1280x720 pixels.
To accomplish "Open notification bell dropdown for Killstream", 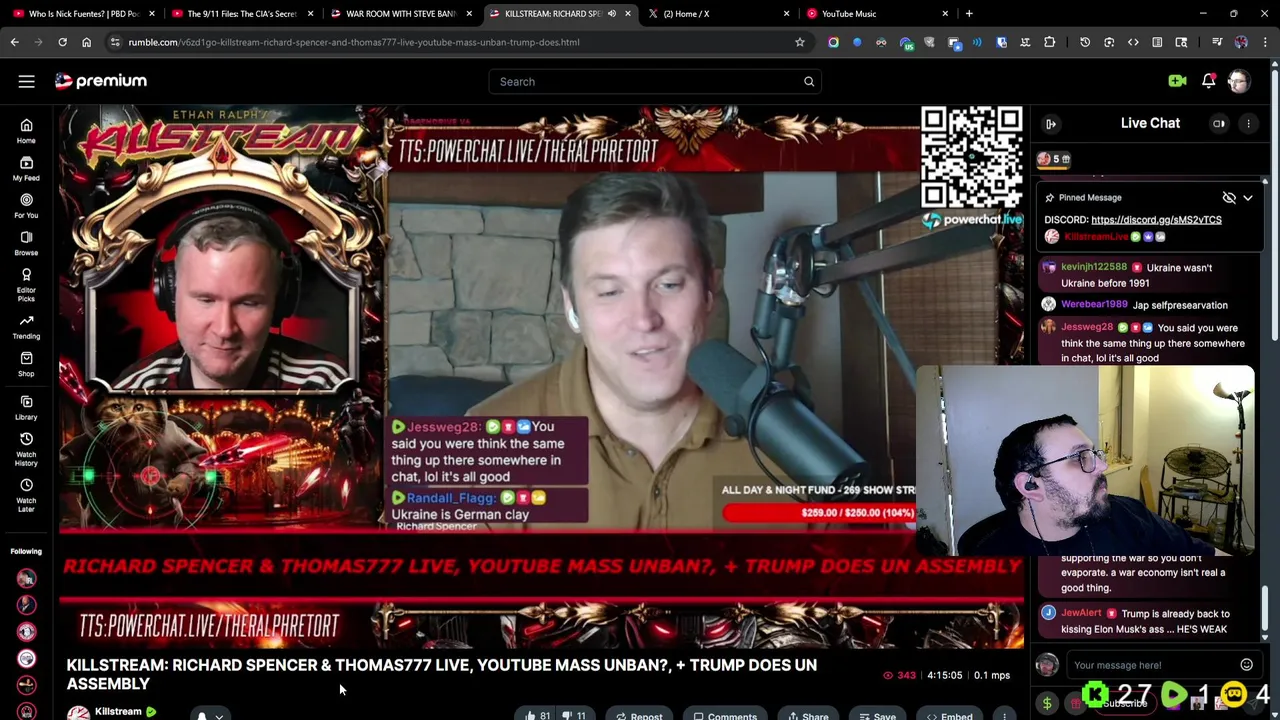I will tap(209, 715).
